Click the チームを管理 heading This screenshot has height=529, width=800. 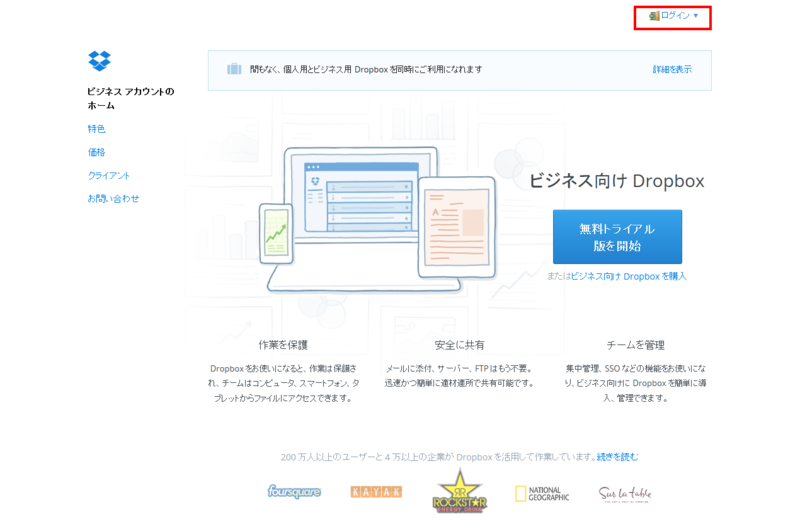636,345
